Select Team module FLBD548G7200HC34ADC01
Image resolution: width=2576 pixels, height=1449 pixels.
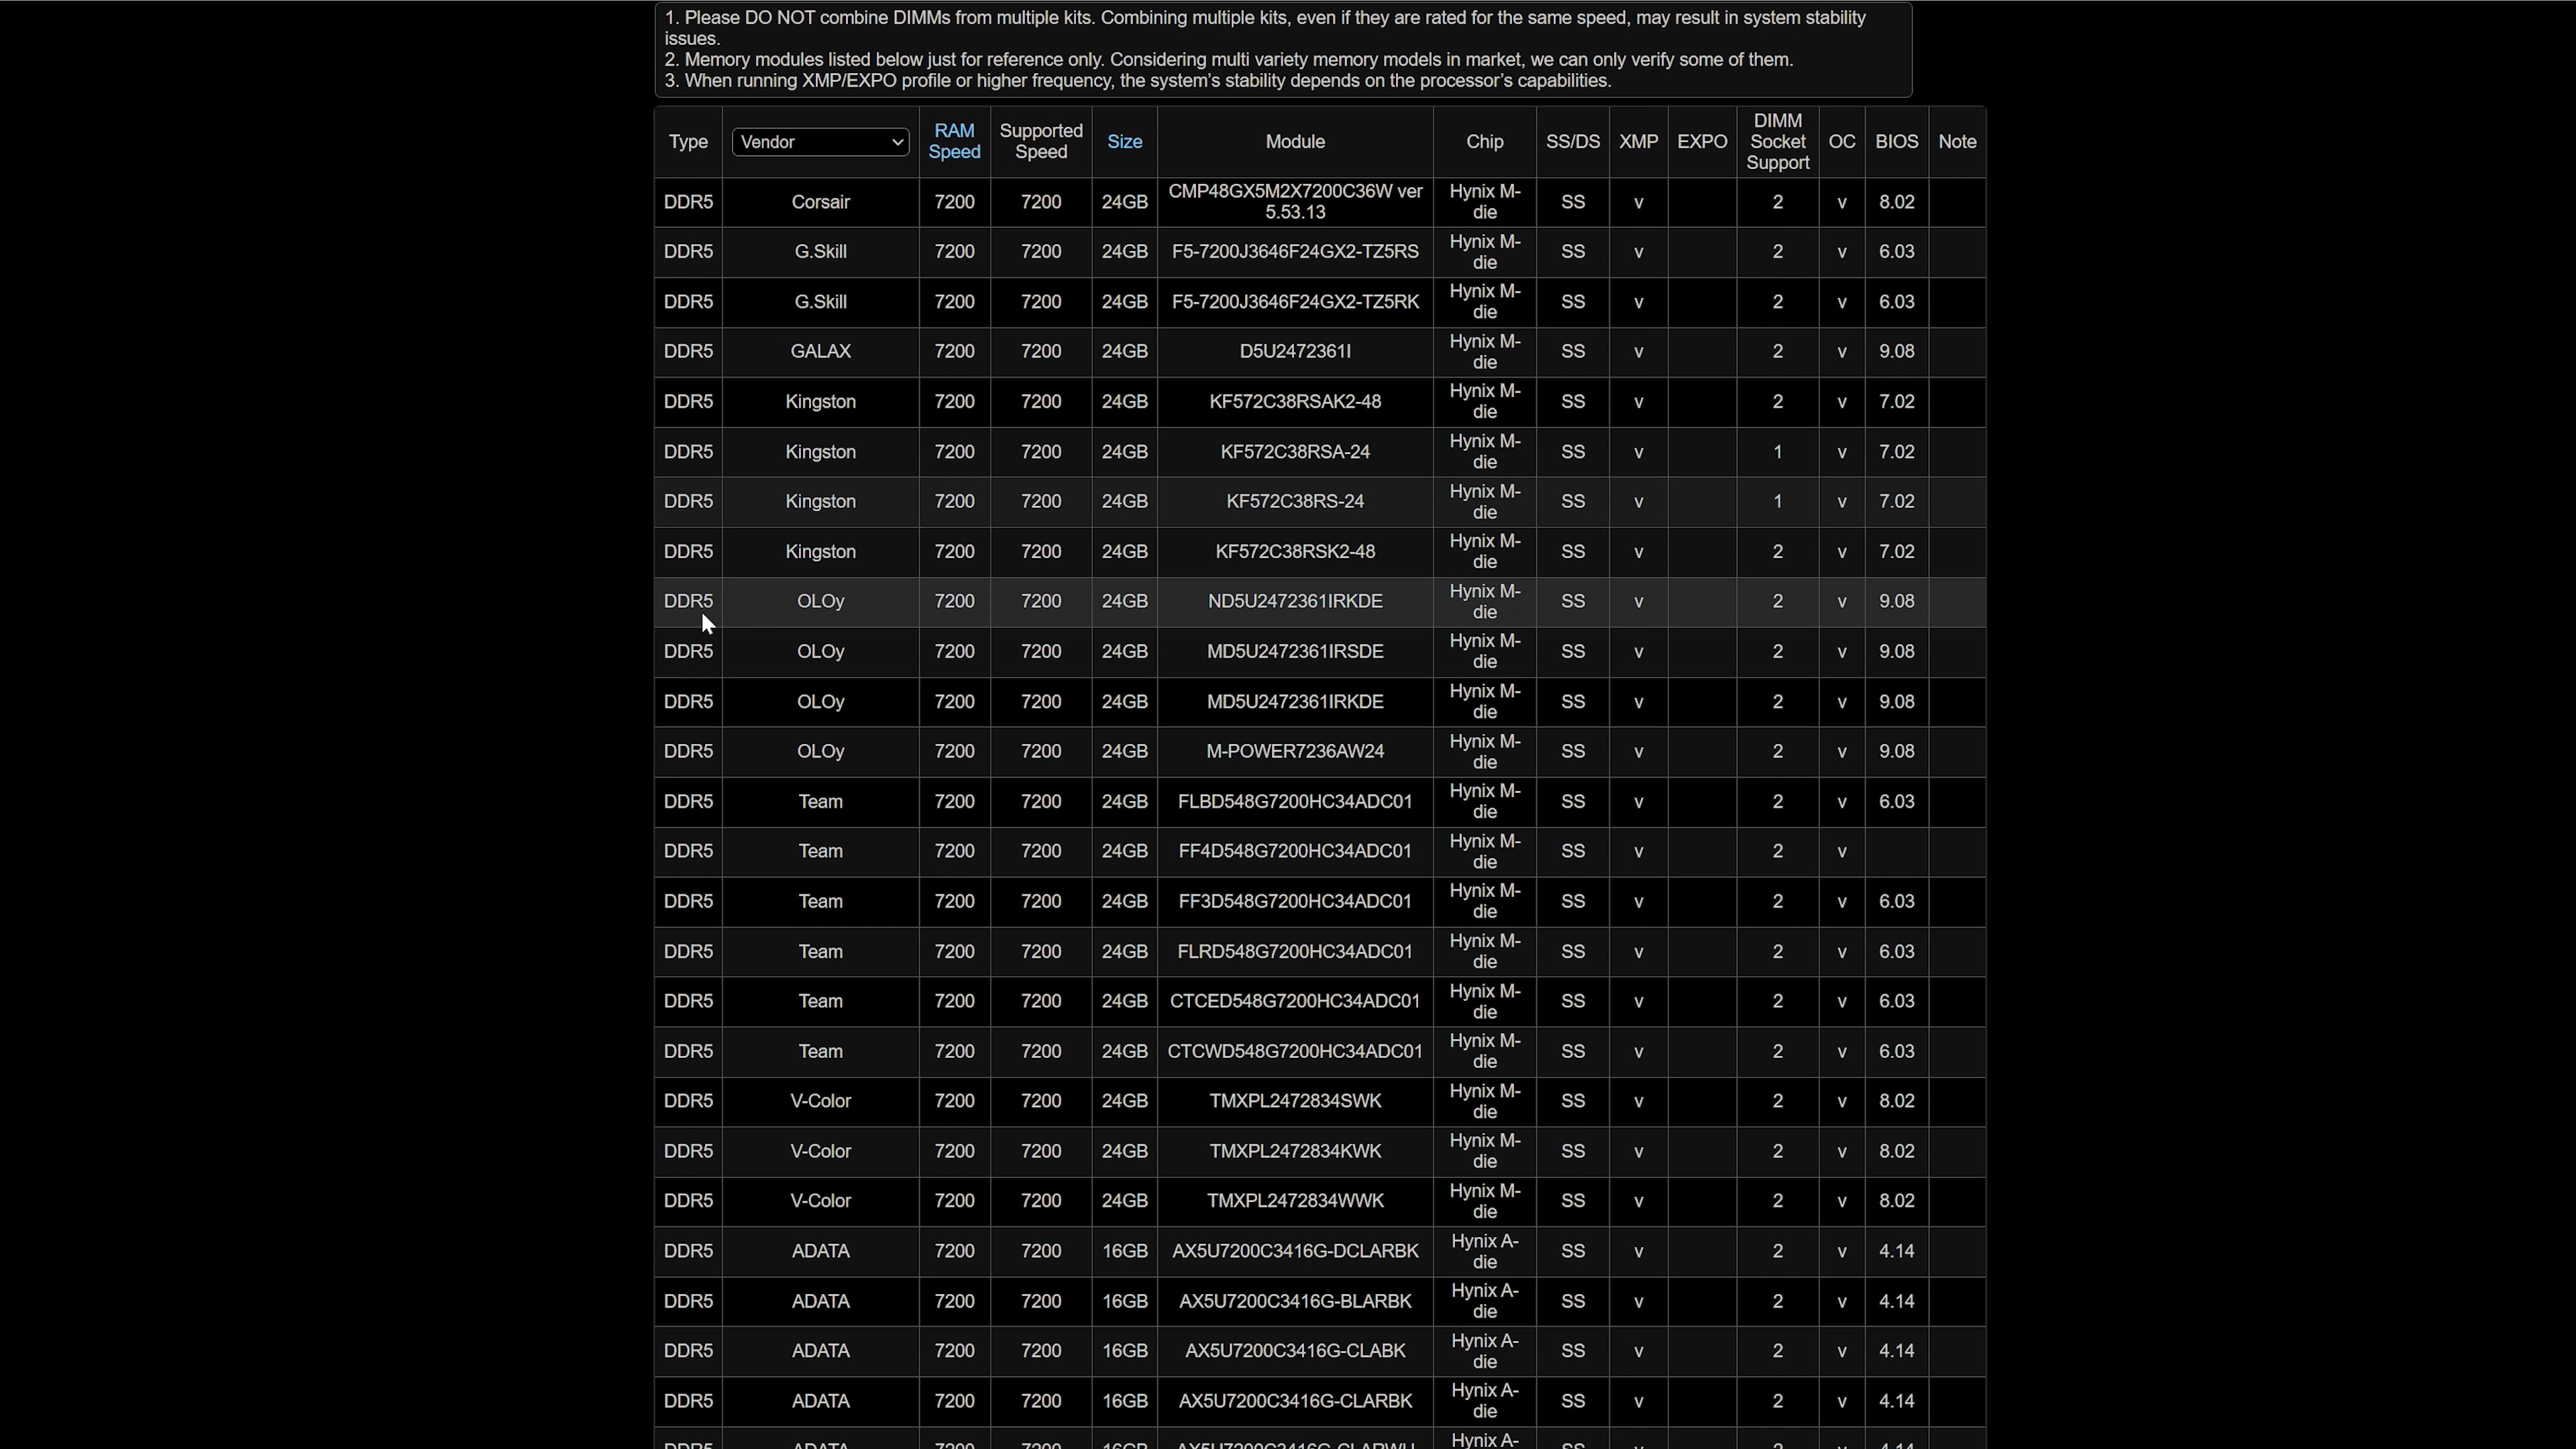[x=1295, y=802]
